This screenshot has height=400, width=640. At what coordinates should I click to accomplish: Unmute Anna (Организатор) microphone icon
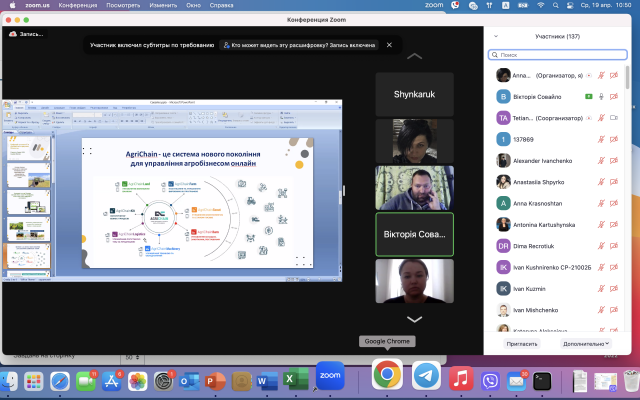(x=601, y=76)
